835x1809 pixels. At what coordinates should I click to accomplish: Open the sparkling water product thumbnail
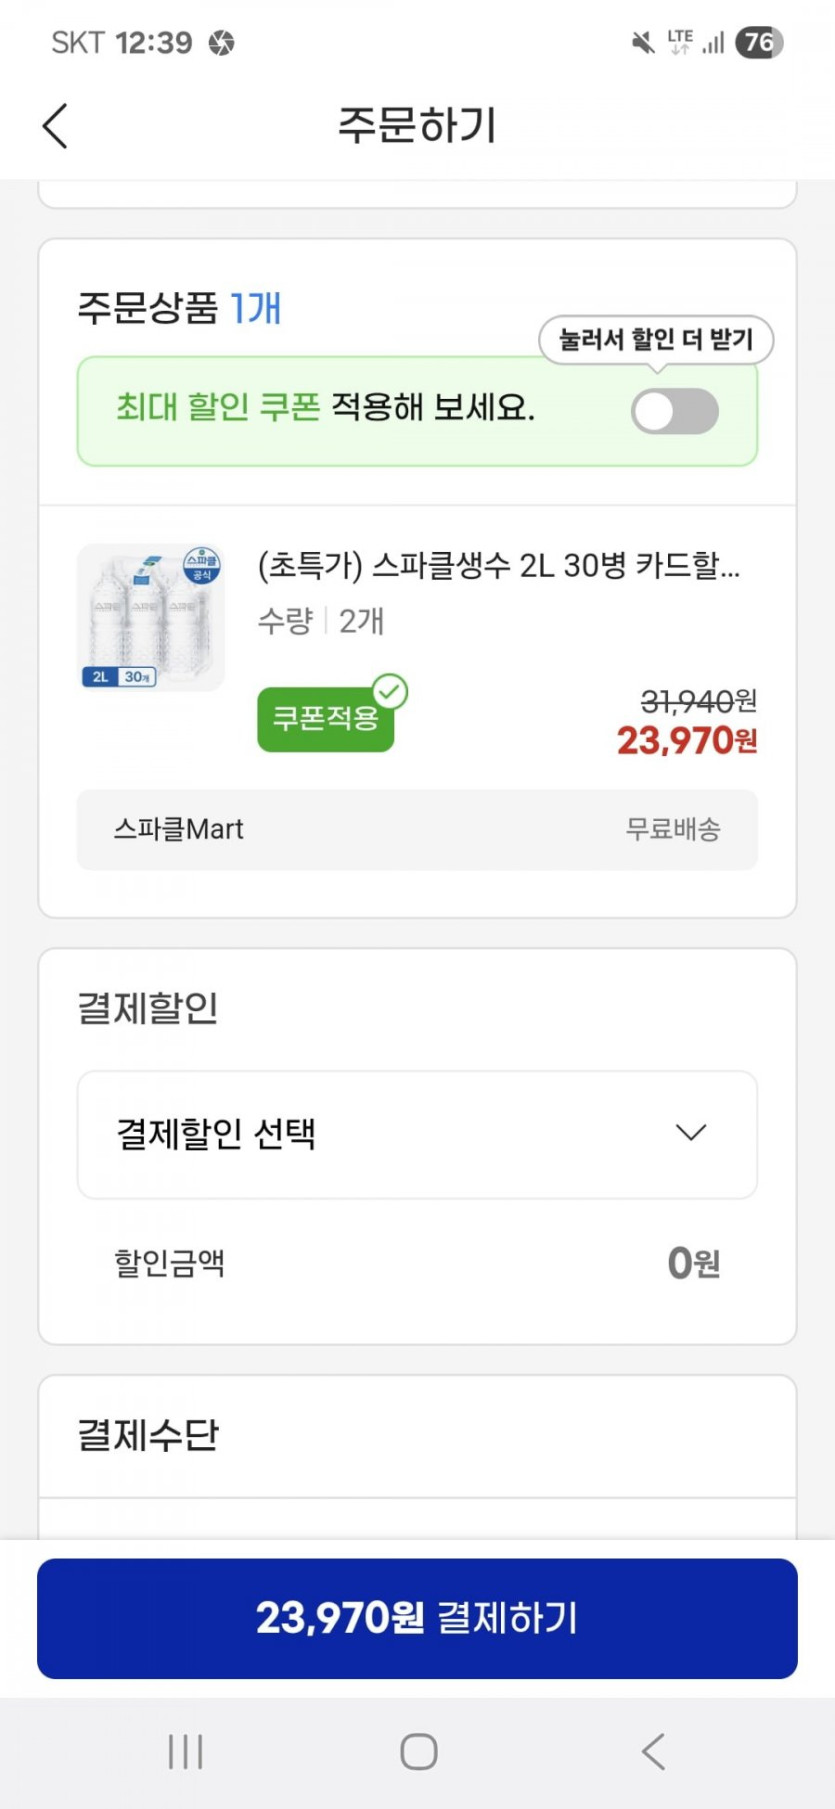pos(151,617)
